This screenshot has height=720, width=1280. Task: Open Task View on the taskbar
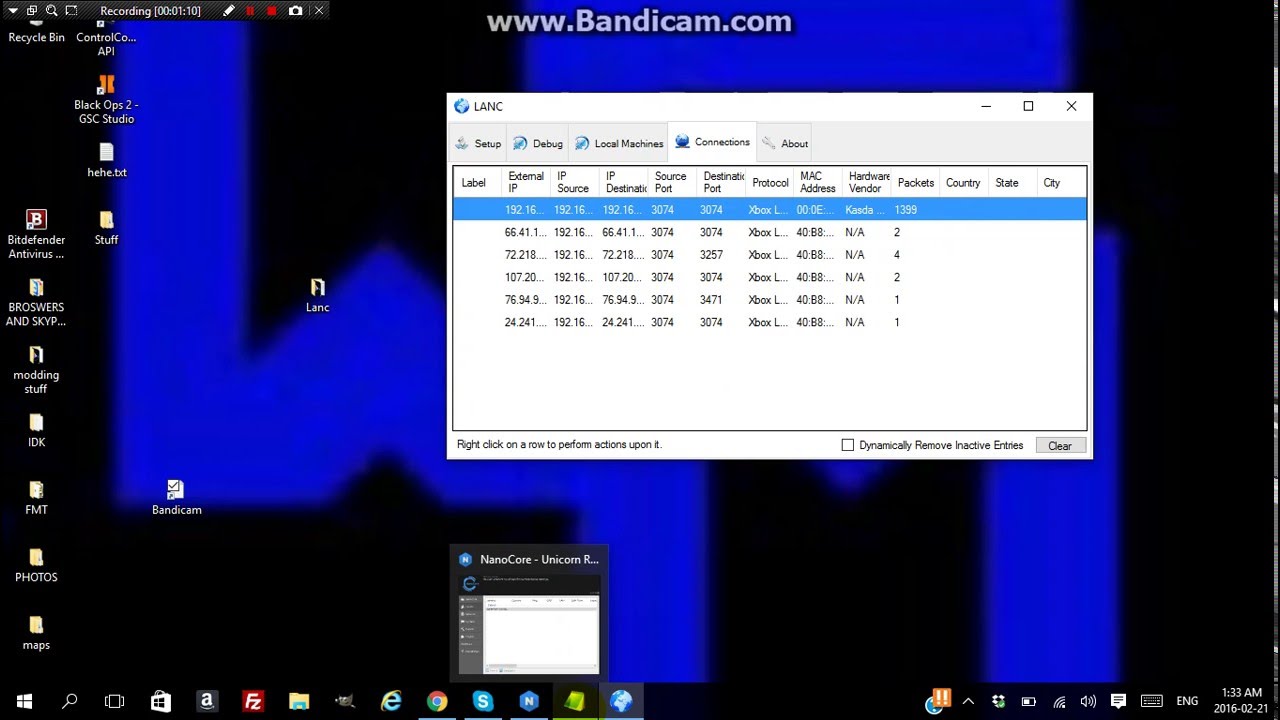115,701
